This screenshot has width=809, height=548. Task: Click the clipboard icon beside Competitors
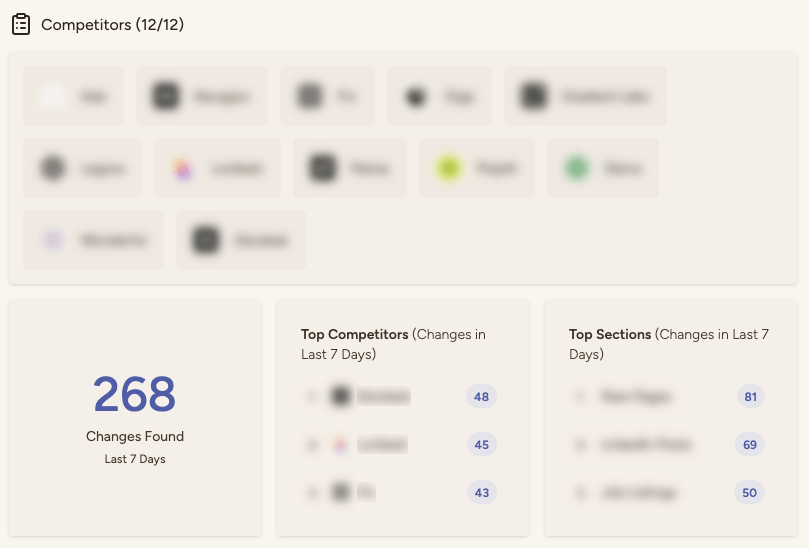point(21,24)
